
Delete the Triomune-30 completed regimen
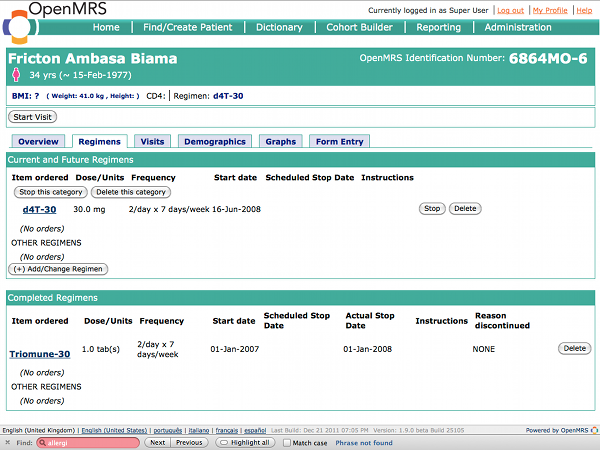pyautogui.click(x=574, y=348)
